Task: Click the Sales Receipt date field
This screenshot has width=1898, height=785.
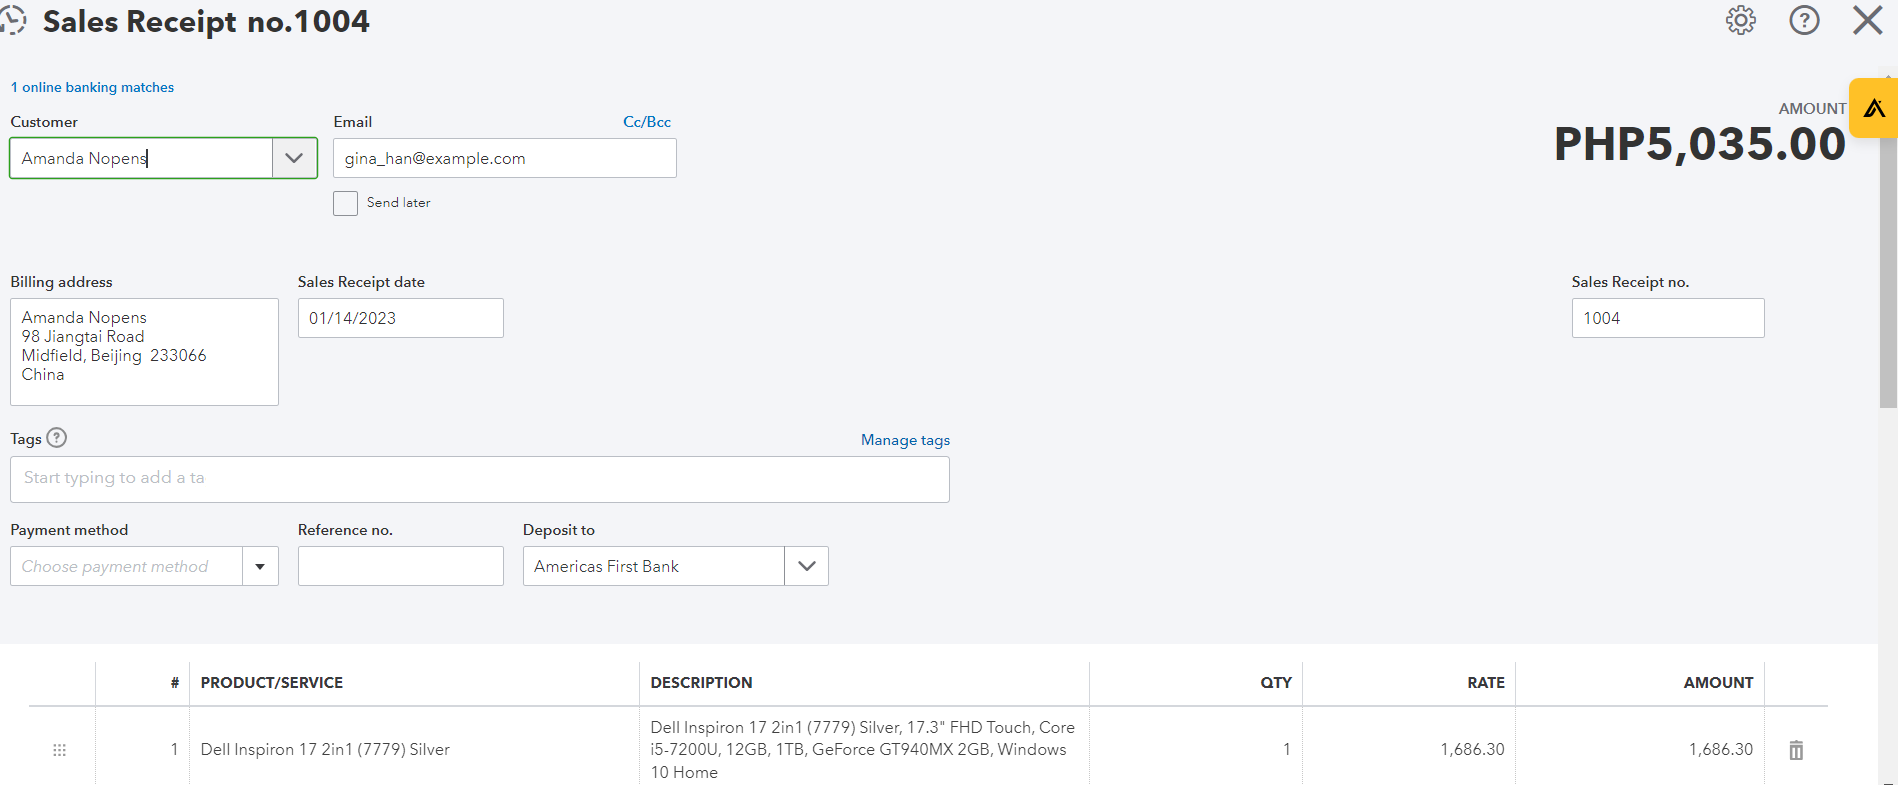Action: pyautogui.click(x=400, y=318)
